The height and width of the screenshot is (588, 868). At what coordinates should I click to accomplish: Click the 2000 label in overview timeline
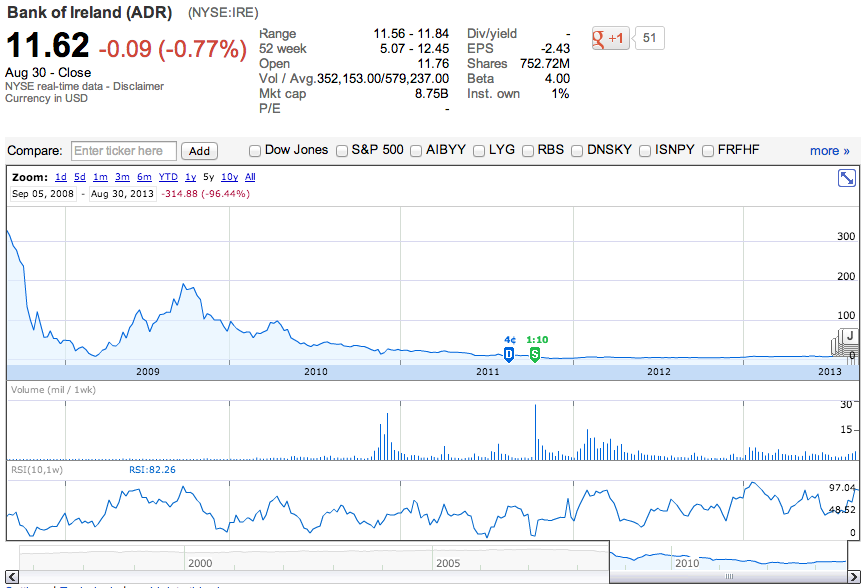200,563
